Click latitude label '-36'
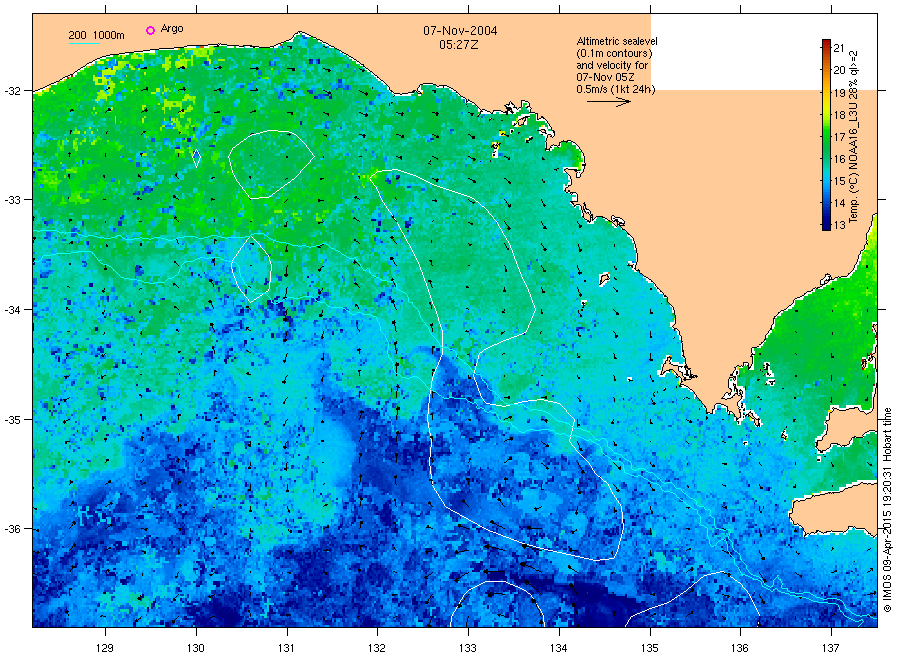 (x=11, y=529)
